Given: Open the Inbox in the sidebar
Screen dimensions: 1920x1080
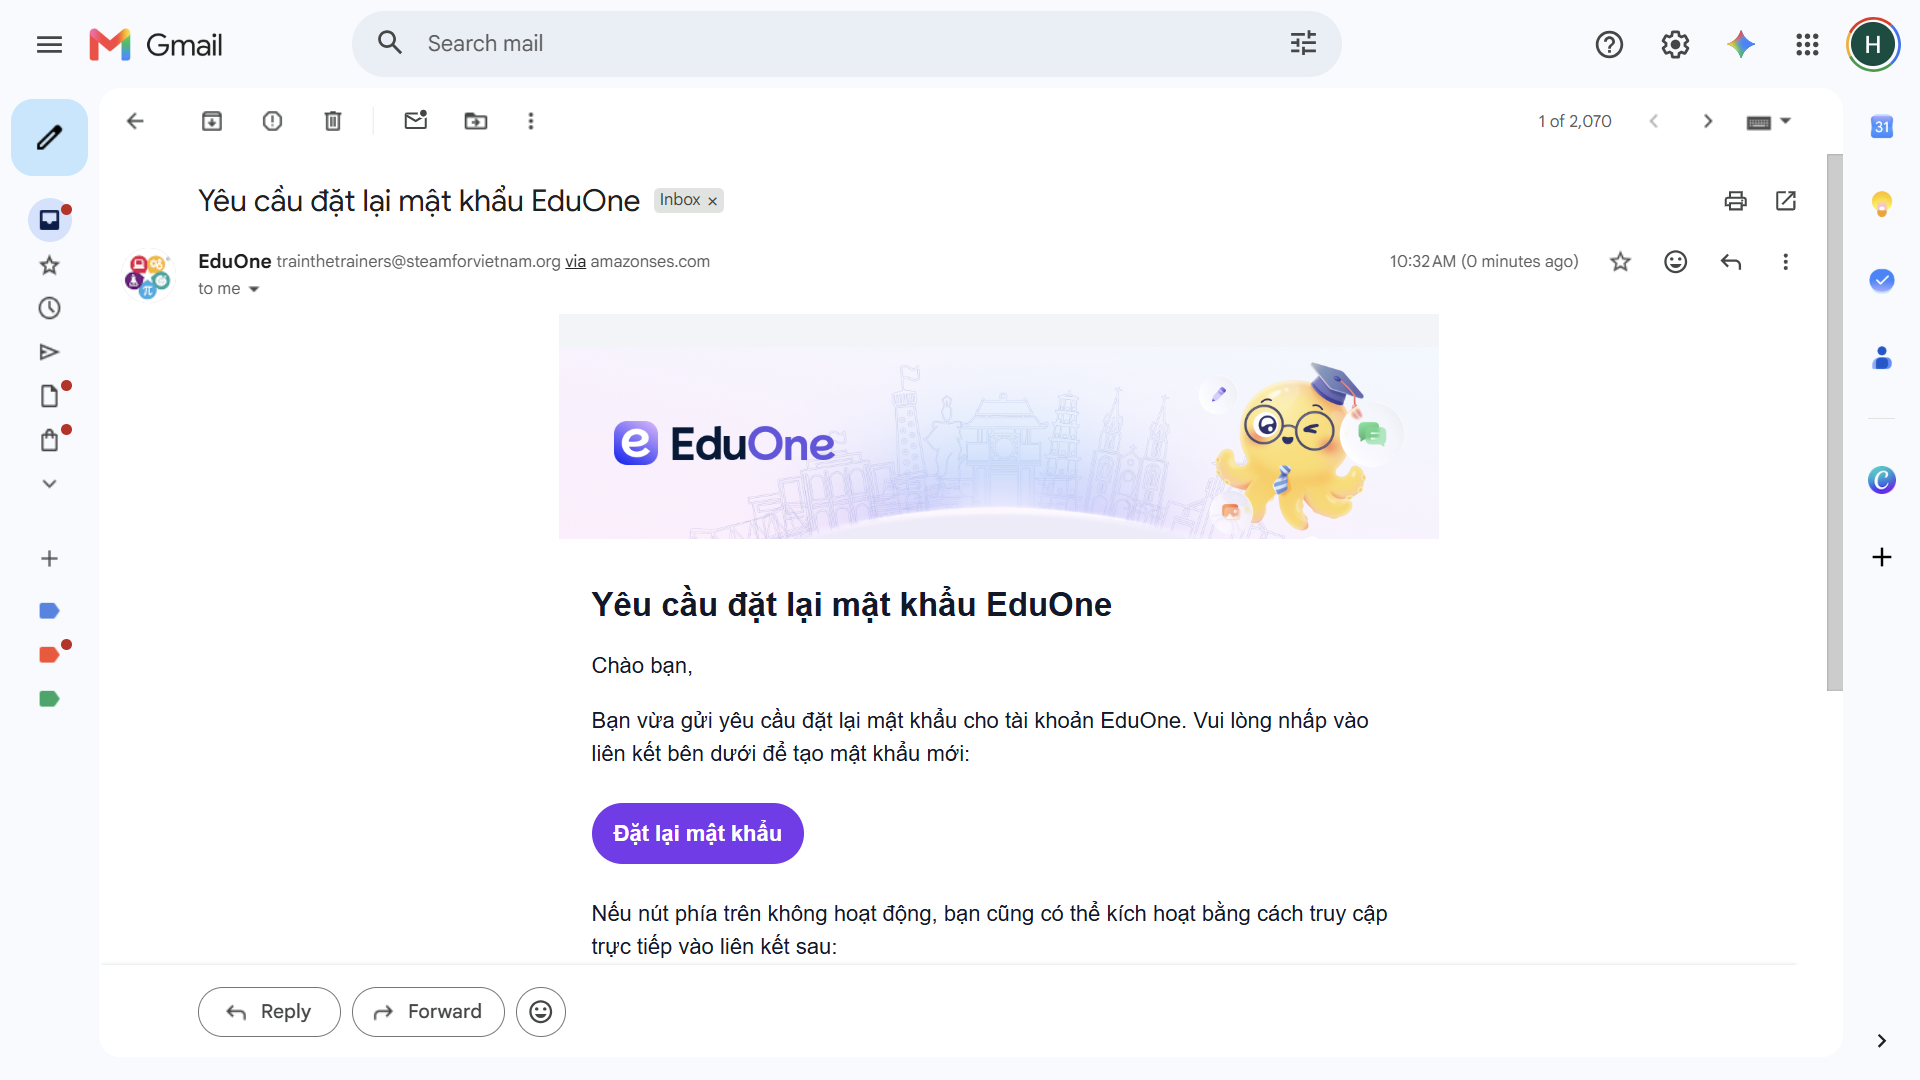Looking at the screenshot, I should click(x=49, y=220).
